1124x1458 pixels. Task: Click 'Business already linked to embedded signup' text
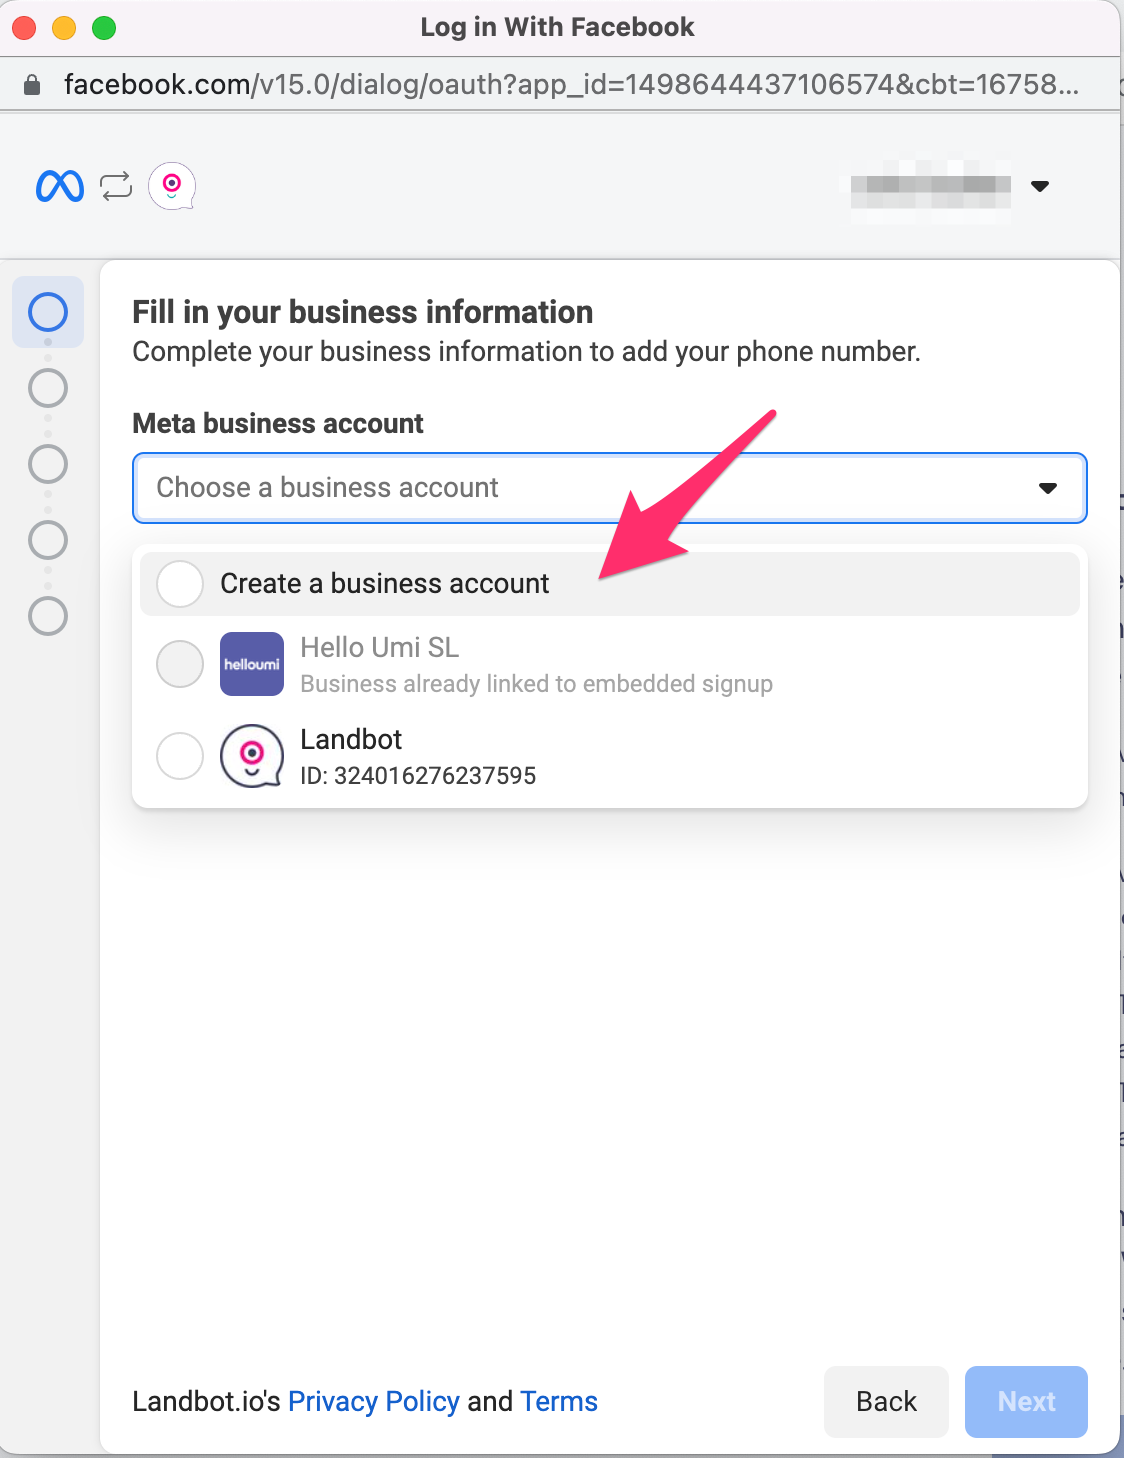coord(537,684)
